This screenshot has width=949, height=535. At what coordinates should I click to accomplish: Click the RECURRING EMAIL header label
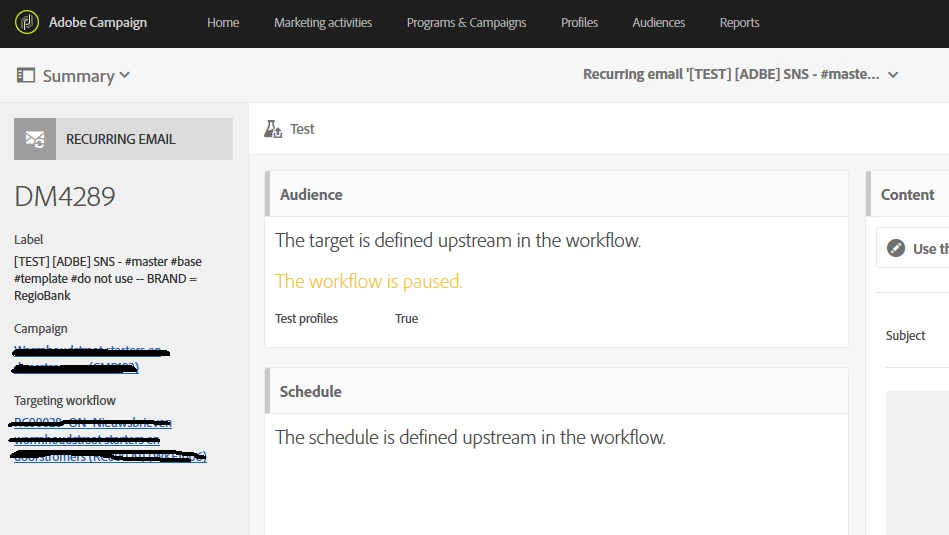[x=120, y=139]
